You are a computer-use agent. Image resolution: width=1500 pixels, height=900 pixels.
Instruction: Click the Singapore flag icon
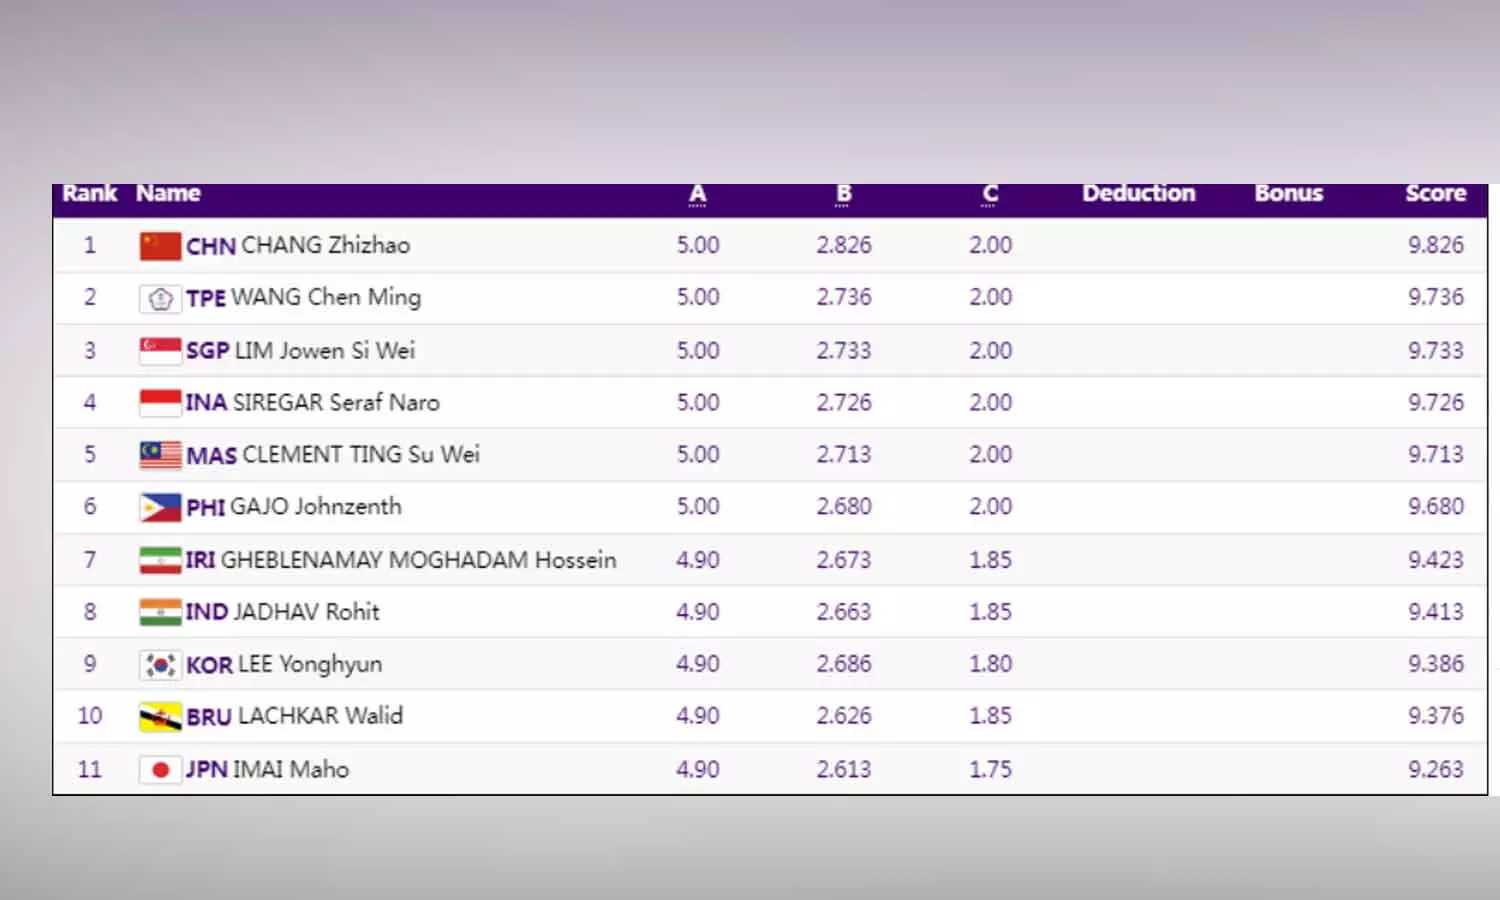[x=160, y=351]
